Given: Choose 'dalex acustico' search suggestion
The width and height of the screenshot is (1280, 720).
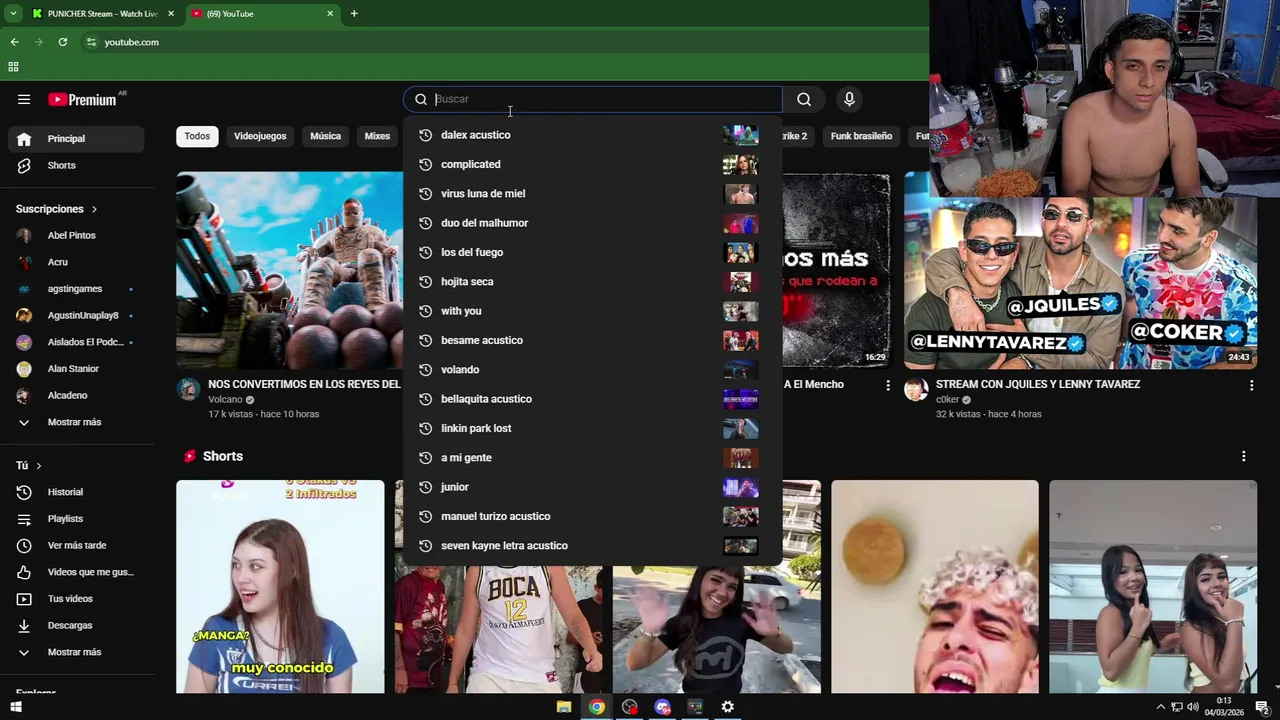Looking at the screenshot, I should (x=592, y=135).
